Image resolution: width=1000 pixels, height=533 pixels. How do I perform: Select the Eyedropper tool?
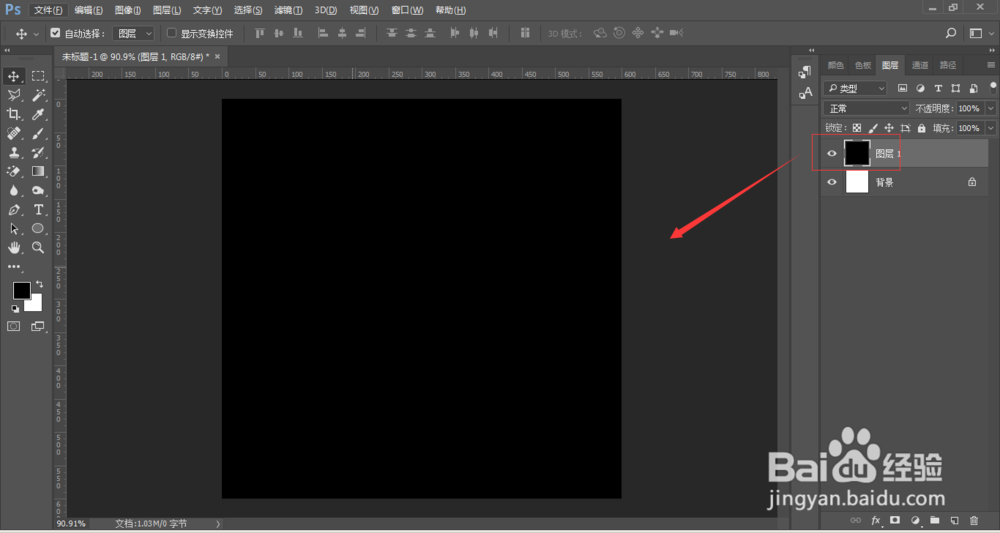(38, 115)
